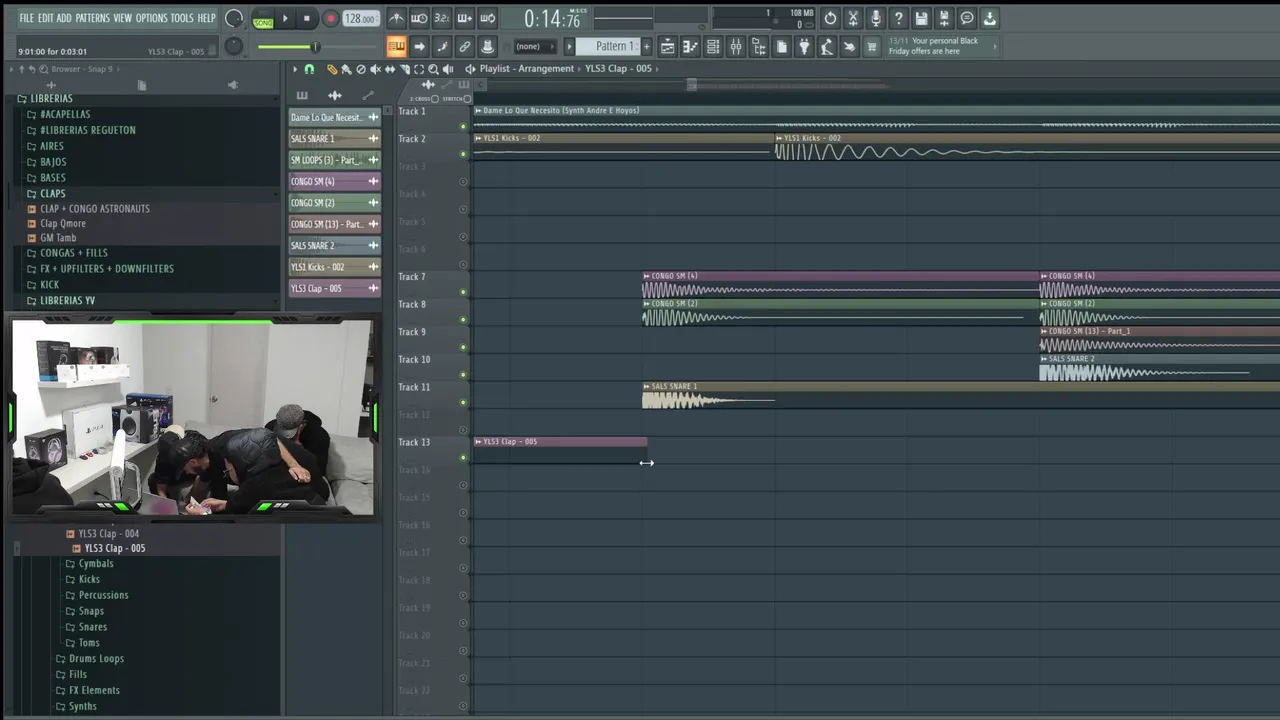Select CONGO SM (4) in clip picker
Screen dimensions: 1280x720
334,182
